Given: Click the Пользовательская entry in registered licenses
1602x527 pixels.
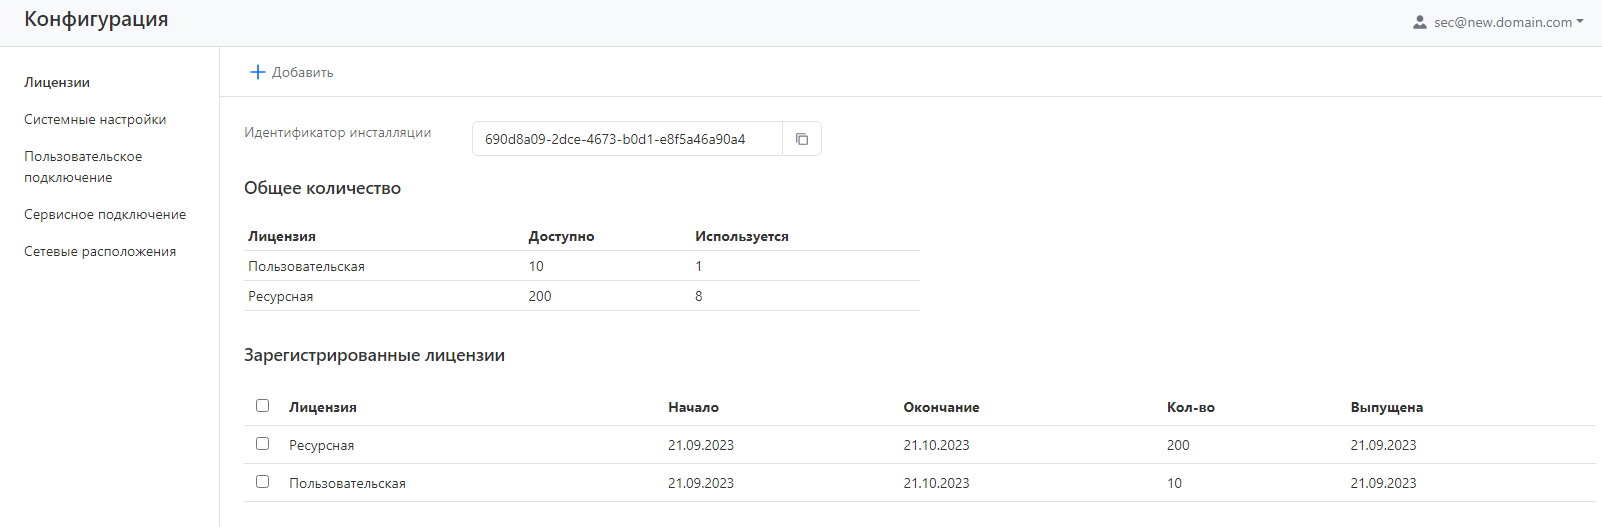Looking at the screenshot, I should point(347,483).
